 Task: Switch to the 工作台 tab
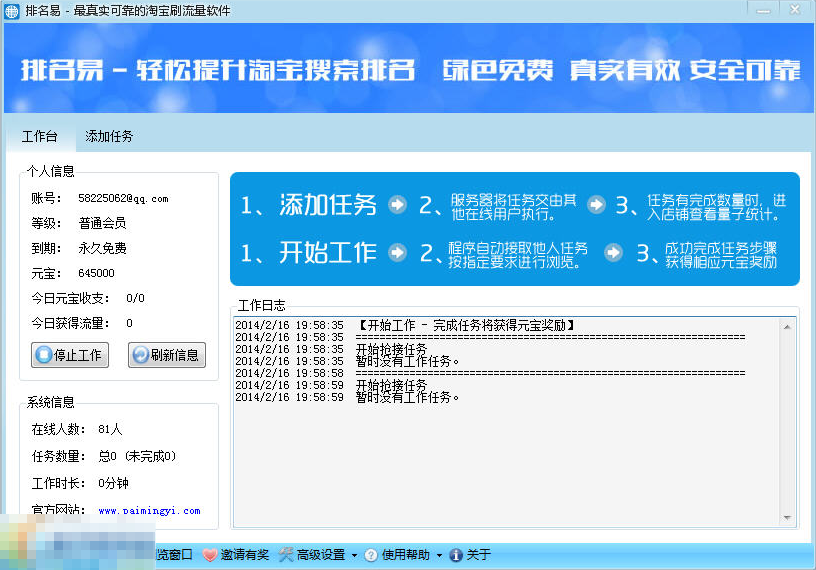(40, 136)
